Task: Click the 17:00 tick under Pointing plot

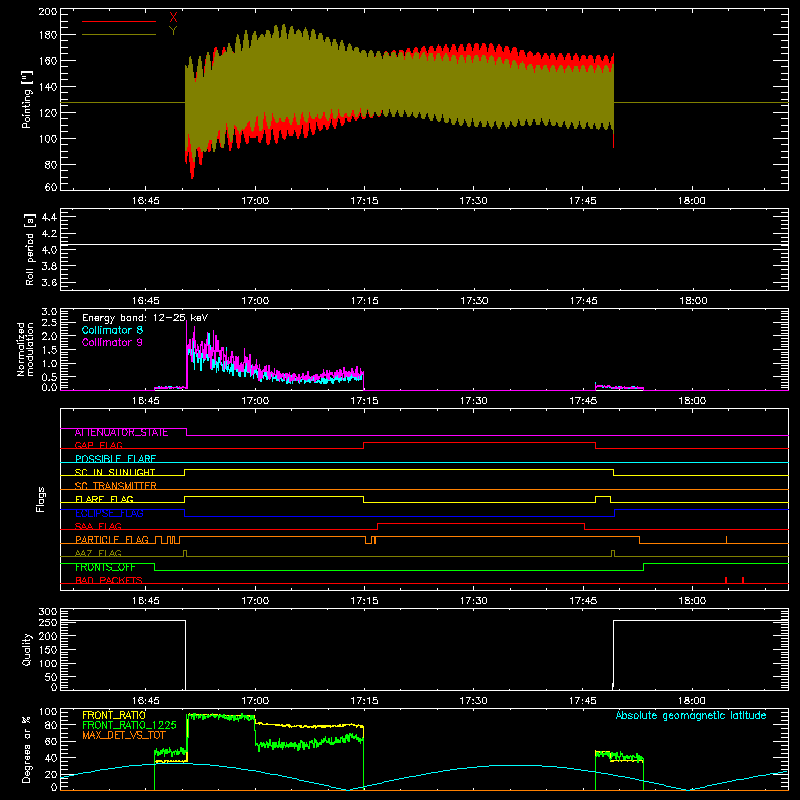Action: pos(255,201)
